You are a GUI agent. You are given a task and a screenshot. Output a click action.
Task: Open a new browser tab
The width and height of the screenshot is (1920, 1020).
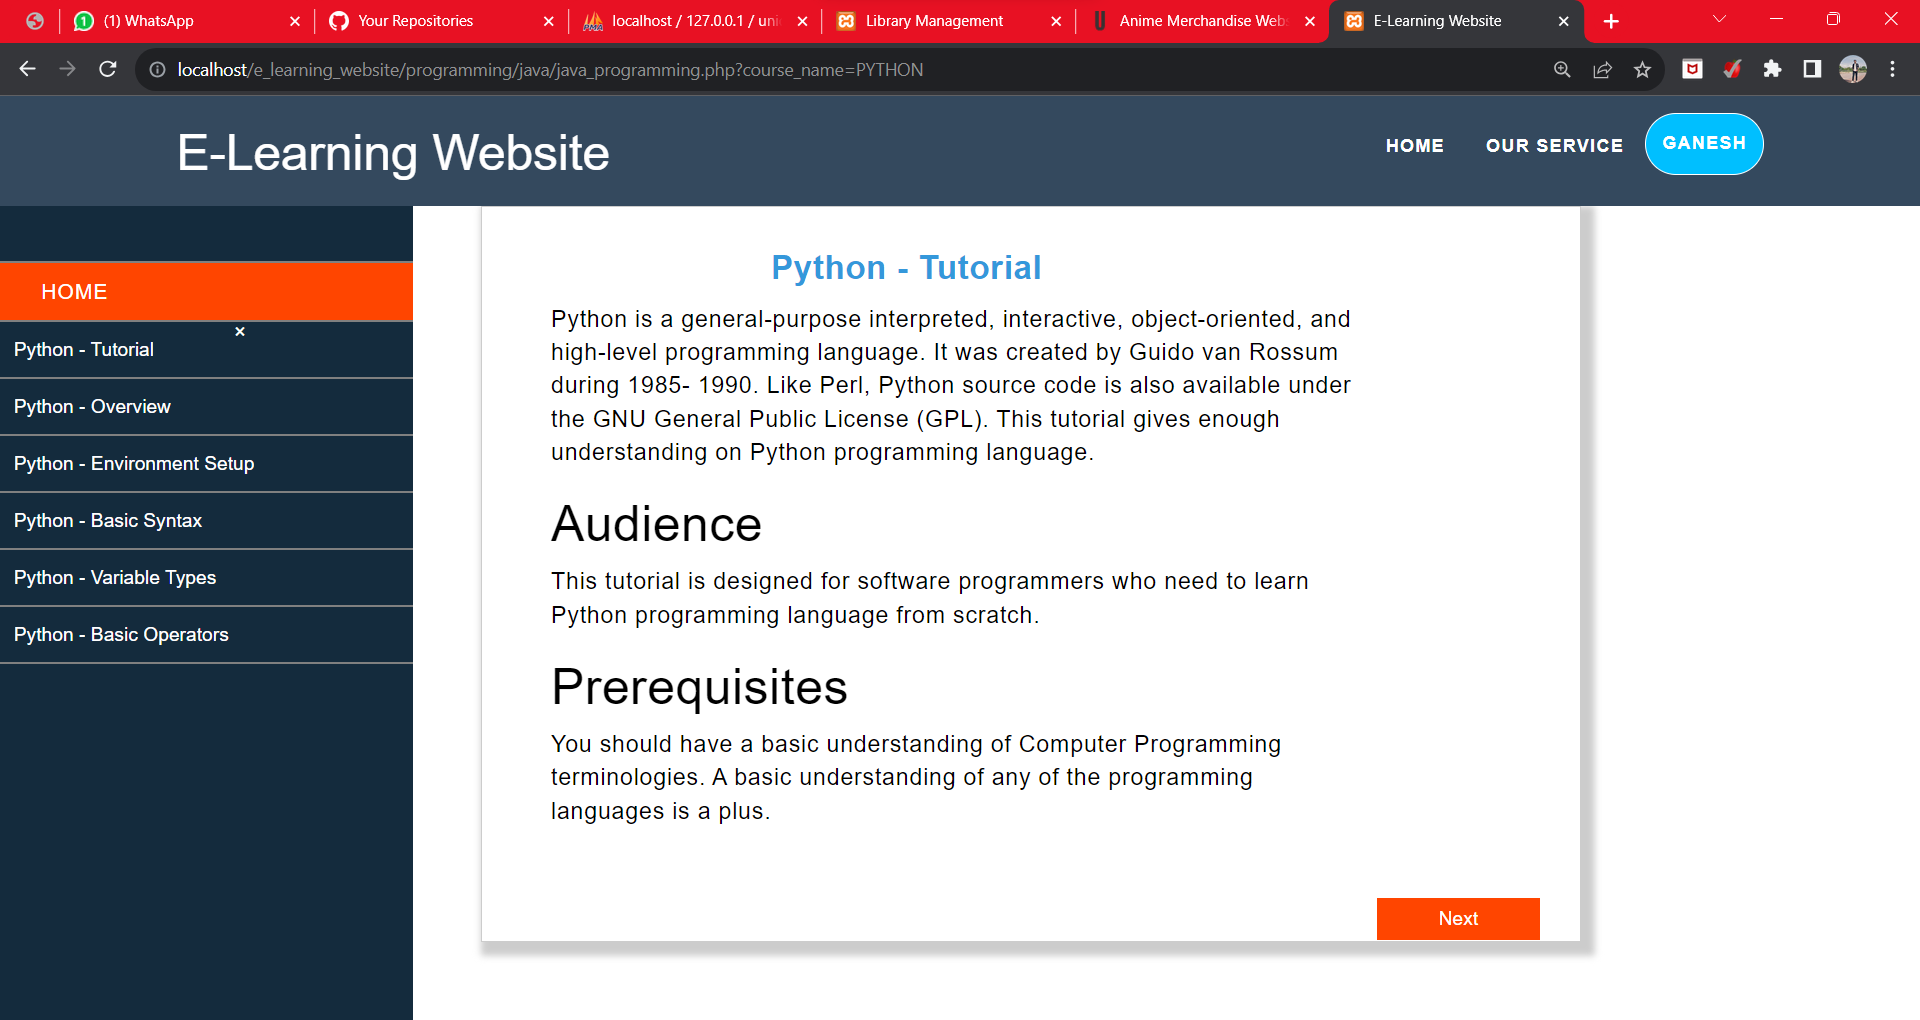[1611, 20]
